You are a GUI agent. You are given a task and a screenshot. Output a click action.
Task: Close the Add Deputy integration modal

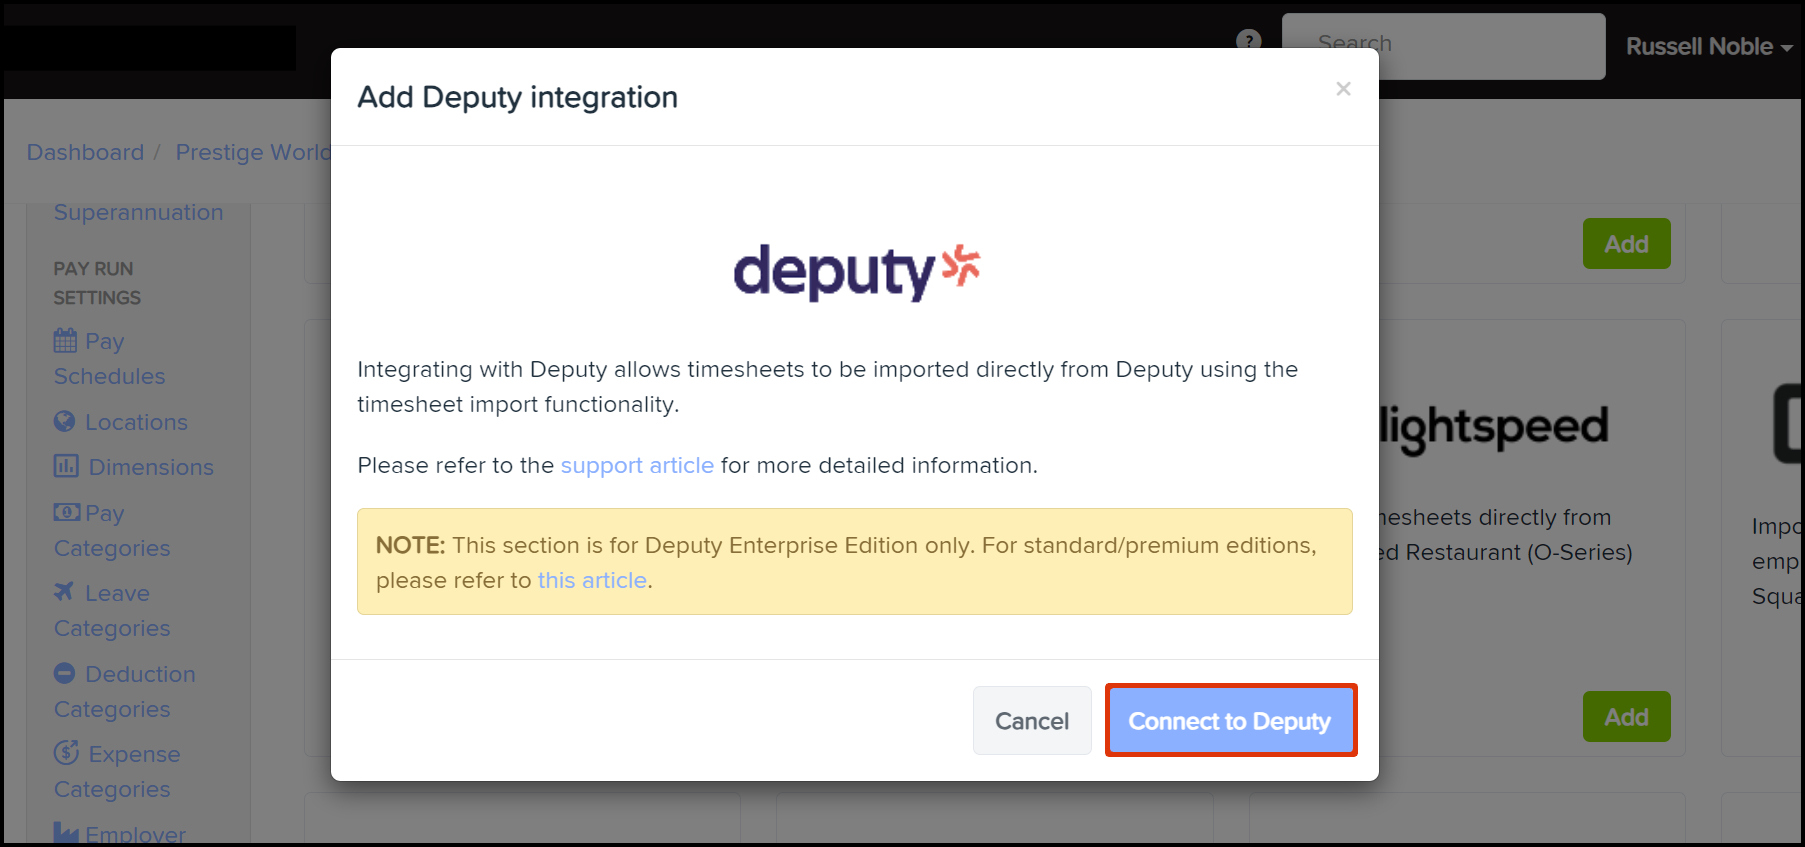[x=1343, y=89]
